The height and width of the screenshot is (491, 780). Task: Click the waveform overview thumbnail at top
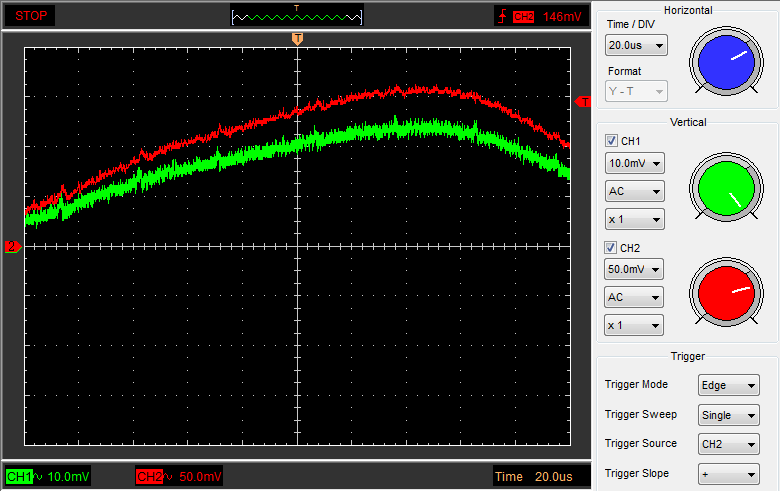click(x=297, y=16)
